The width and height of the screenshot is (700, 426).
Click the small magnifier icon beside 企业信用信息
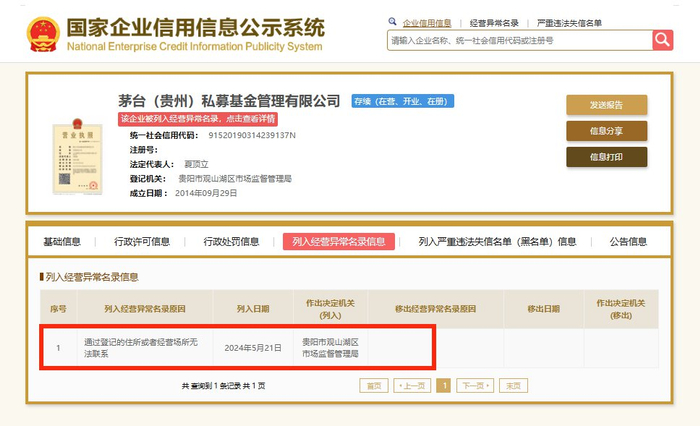click(392, 21)
